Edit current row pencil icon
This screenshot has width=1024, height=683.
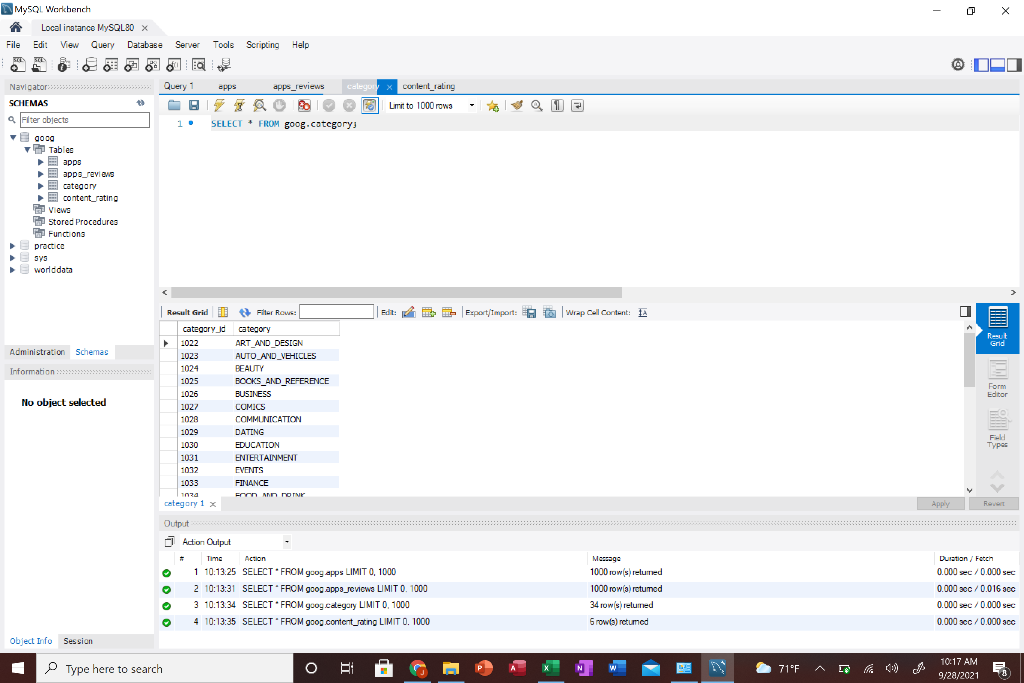coord(408,312)
